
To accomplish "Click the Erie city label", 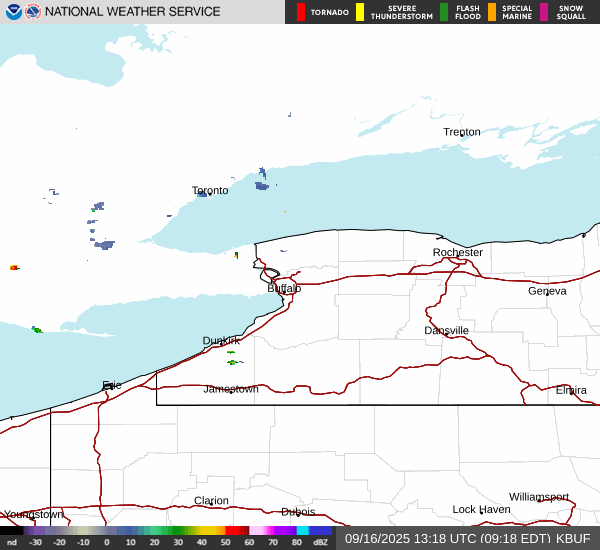I will coord(112,385).
